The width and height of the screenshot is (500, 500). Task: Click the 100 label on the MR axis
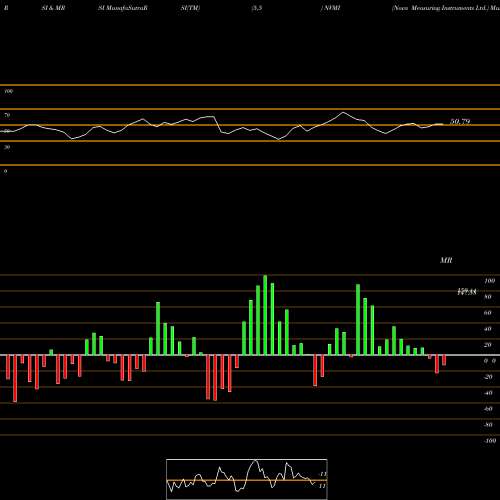pyautogui.click(x=490, y=281)
